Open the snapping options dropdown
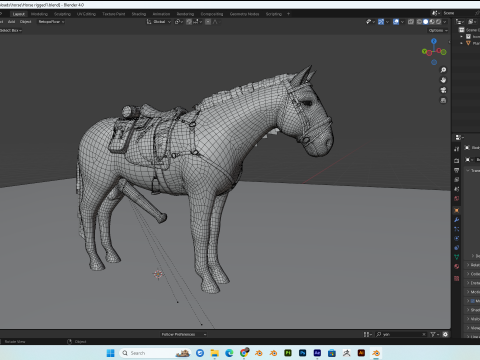The width and height of the screenshot is (480, 360). click(197, 22)
